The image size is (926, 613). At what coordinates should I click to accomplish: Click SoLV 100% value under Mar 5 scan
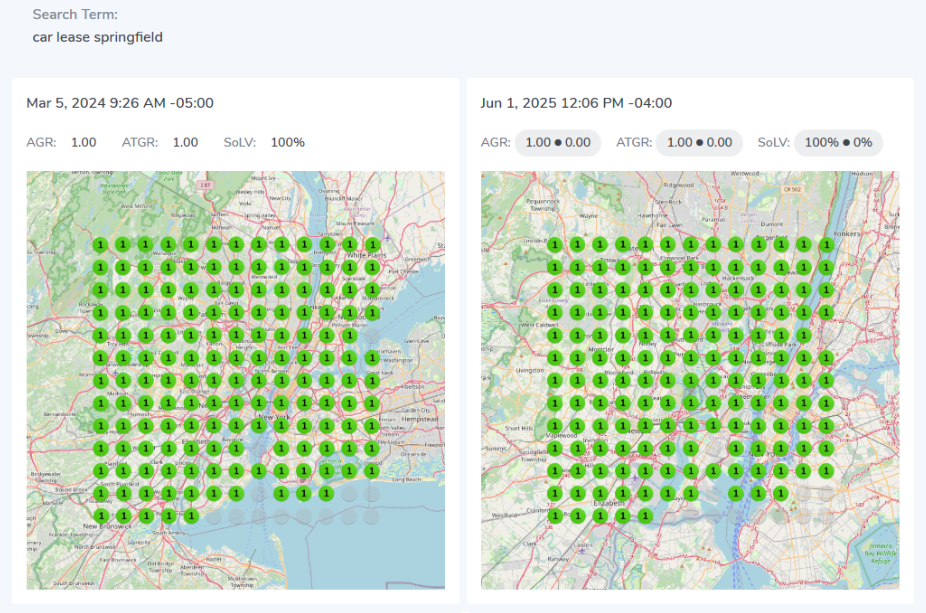tap(287, 142)
